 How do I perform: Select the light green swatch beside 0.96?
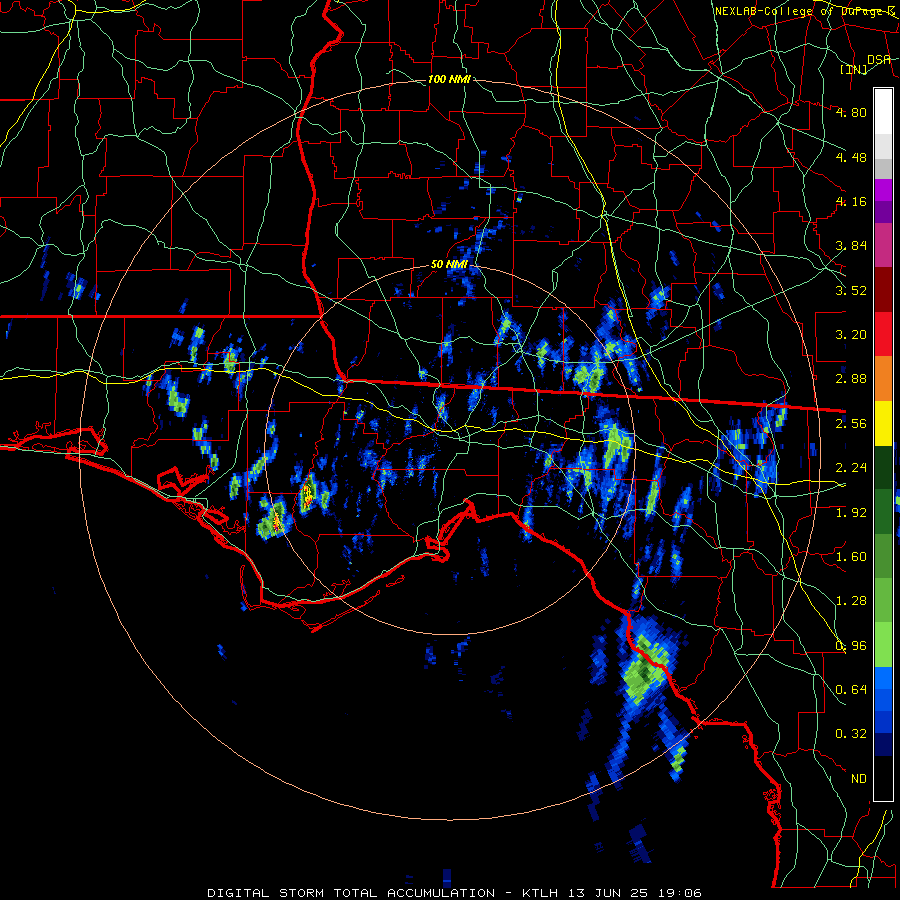(x=883, y=645)
